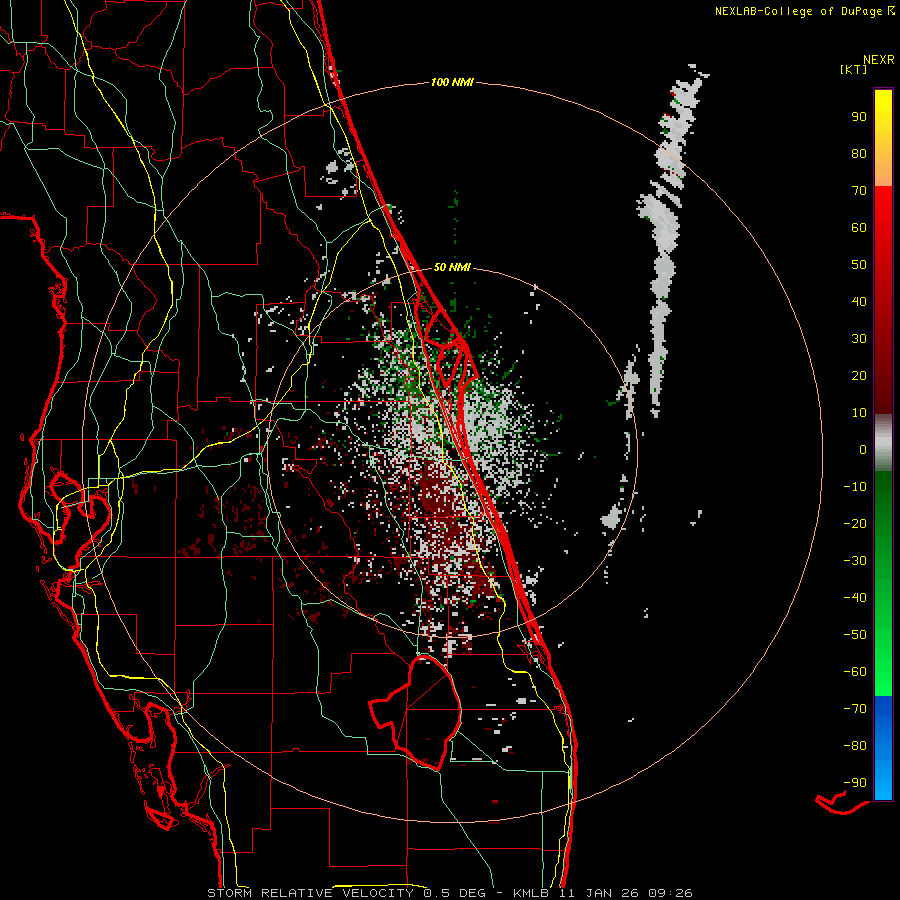Click the -40 value on velocity scale

855,598
